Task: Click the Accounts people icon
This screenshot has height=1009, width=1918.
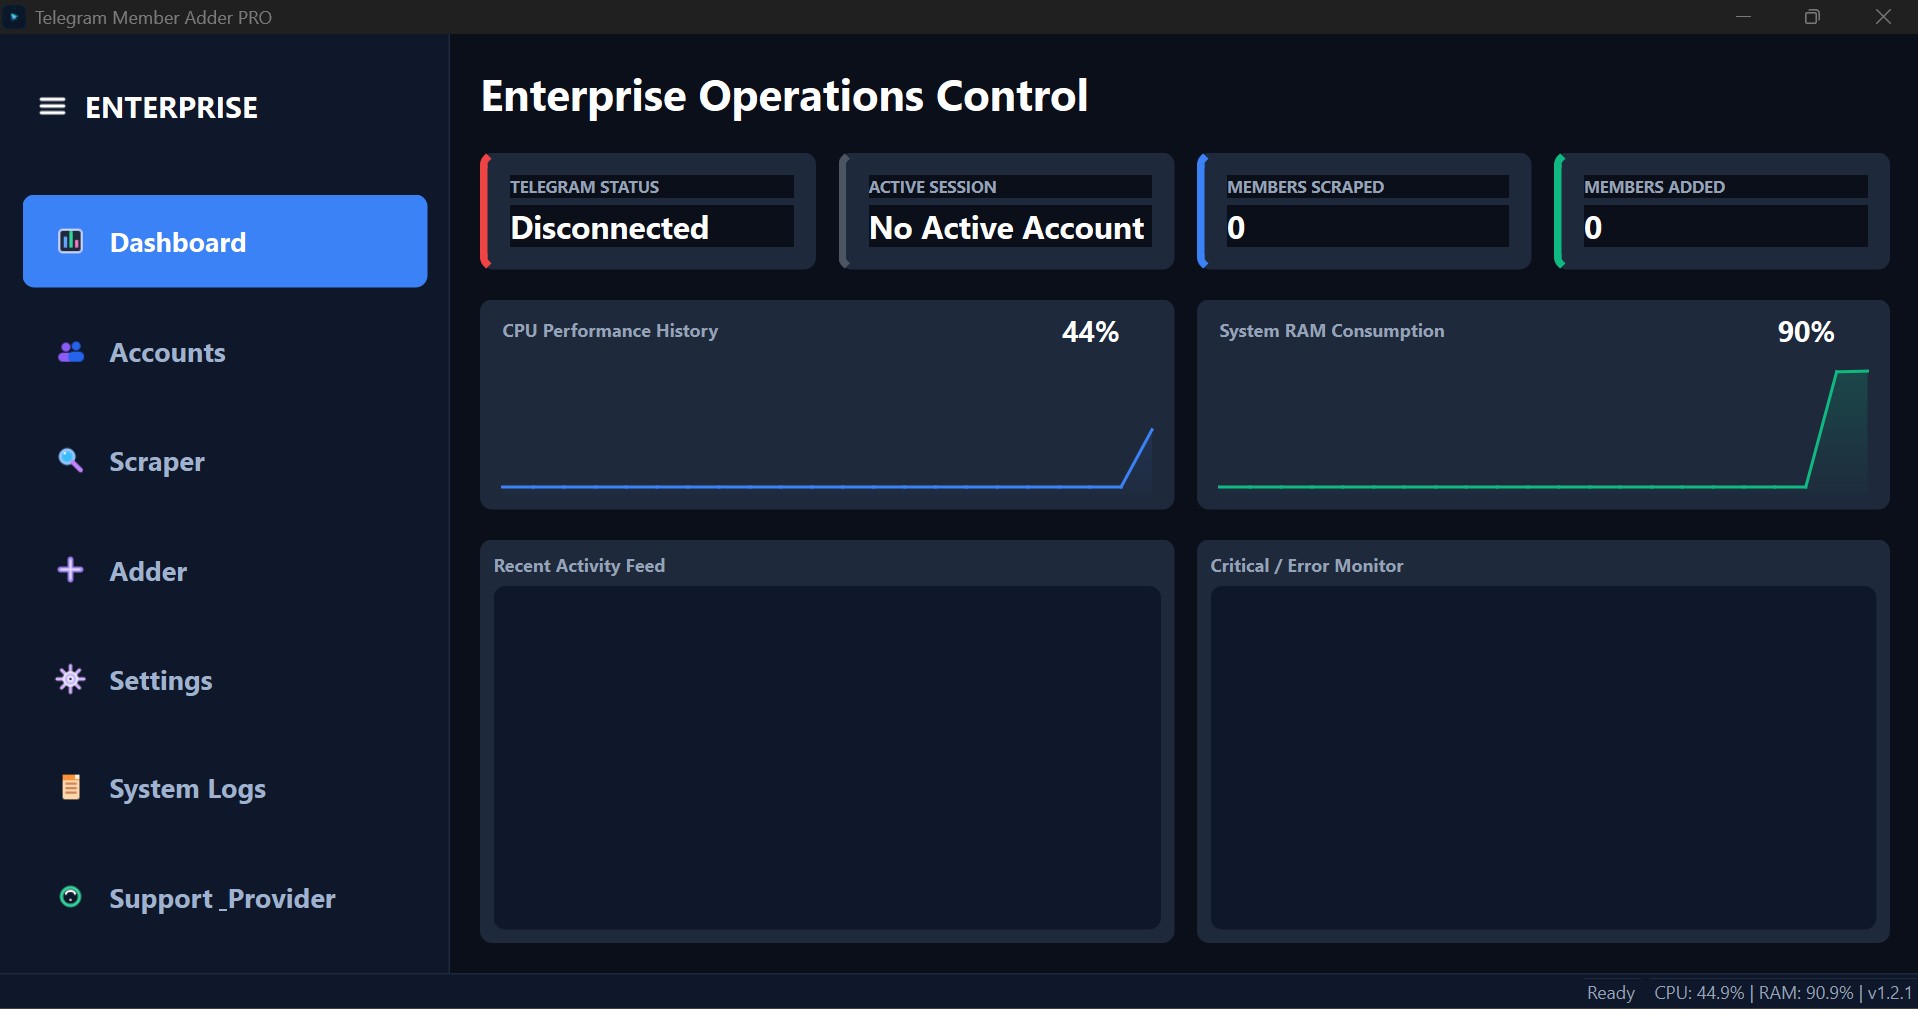Action: 71,352
